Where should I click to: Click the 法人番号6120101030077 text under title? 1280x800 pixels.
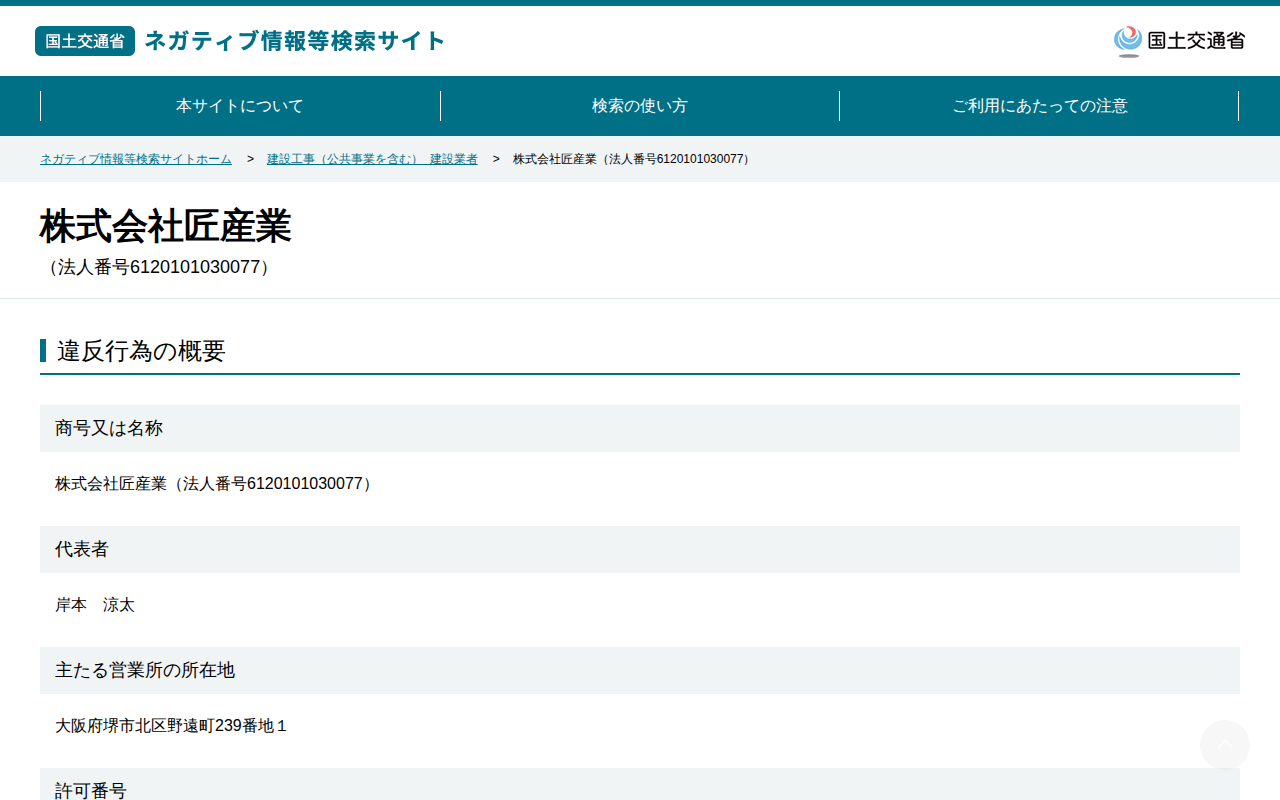click(x=158, y=267)
